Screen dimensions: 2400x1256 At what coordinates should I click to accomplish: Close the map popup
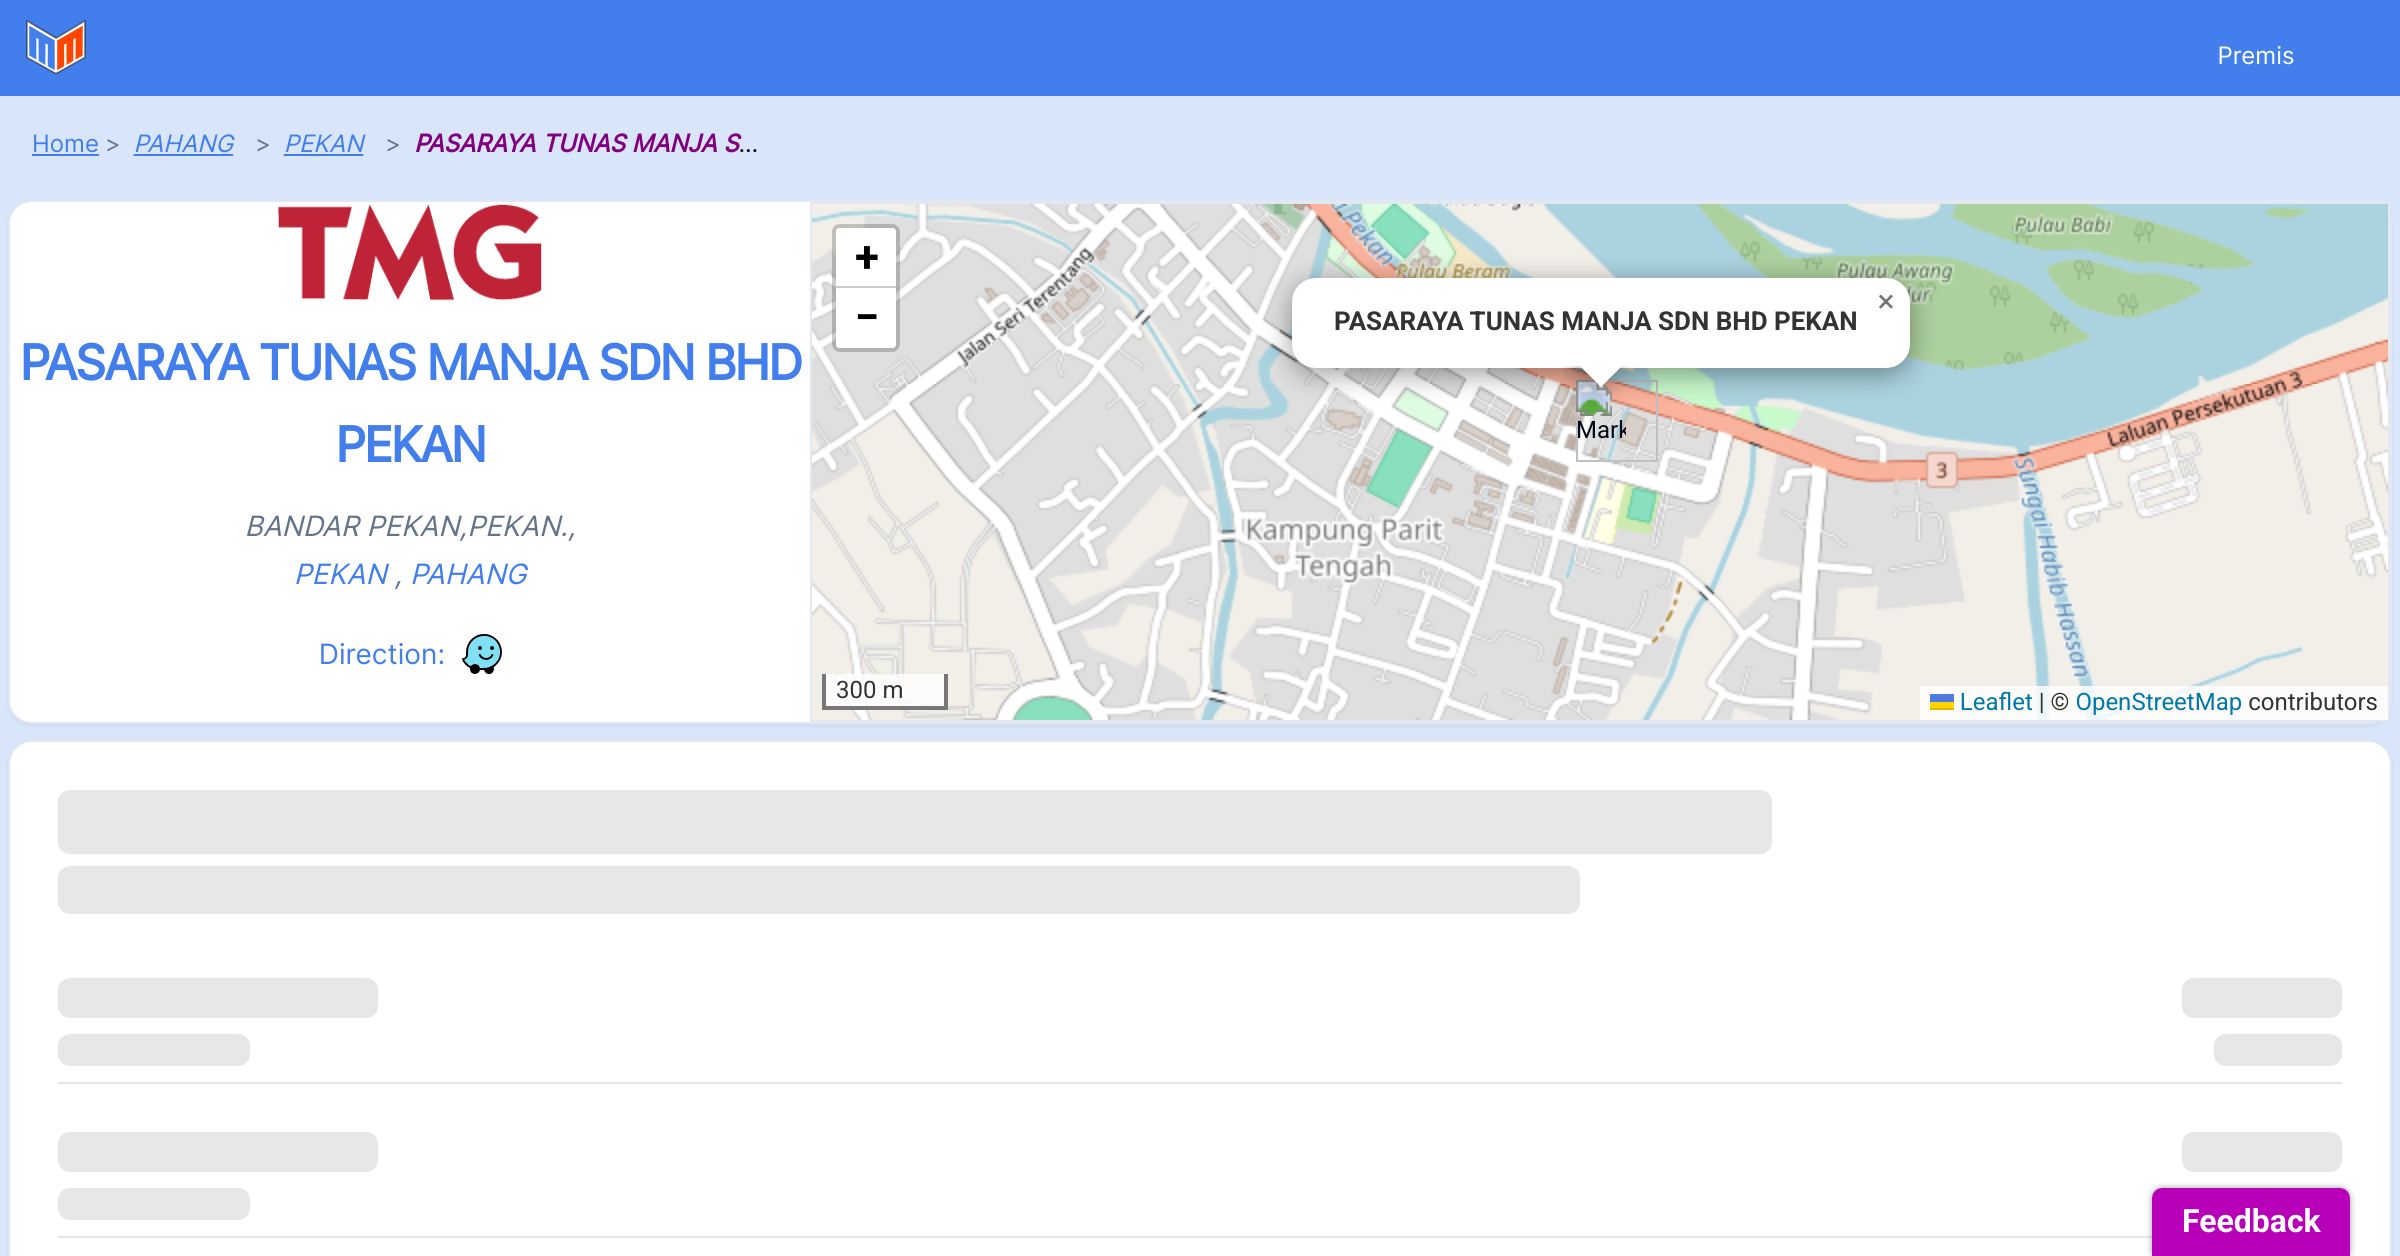1885,302
